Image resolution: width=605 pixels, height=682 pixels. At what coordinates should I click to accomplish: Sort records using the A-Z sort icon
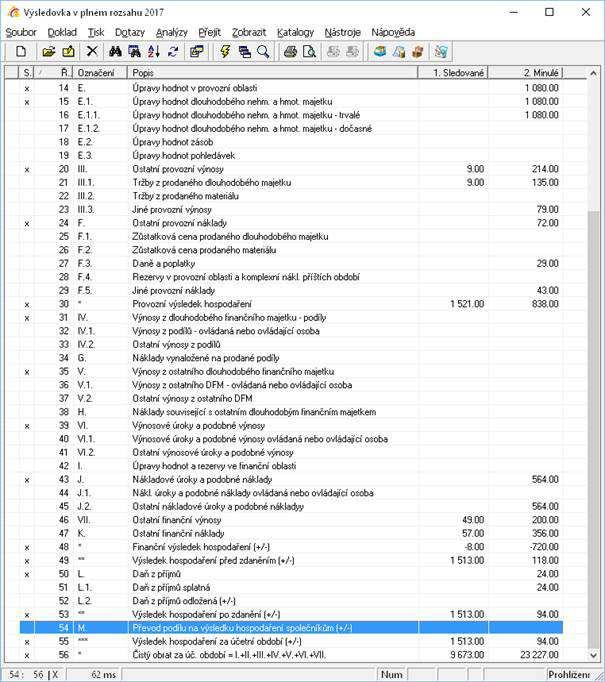[154, 52]
